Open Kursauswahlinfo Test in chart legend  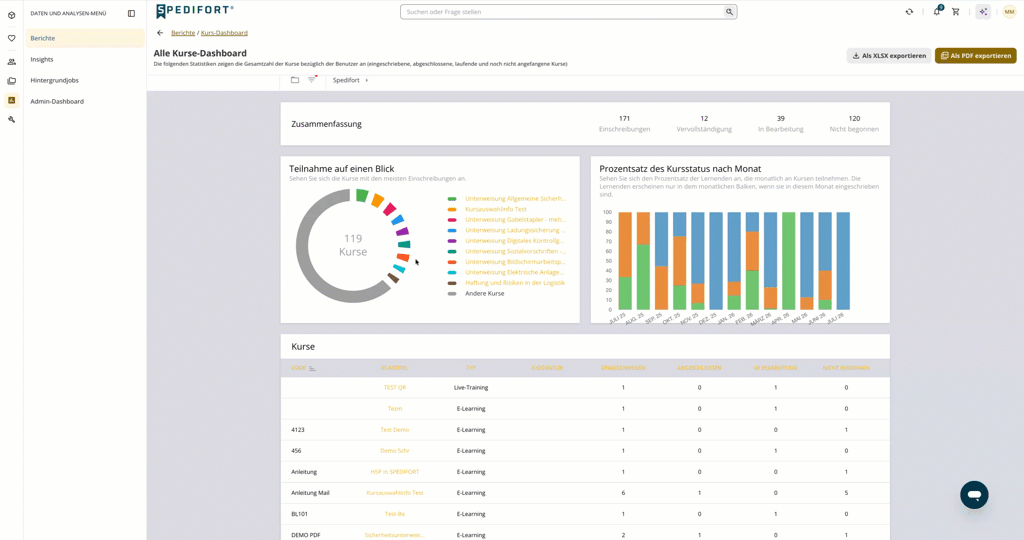(x=496, y=209)
